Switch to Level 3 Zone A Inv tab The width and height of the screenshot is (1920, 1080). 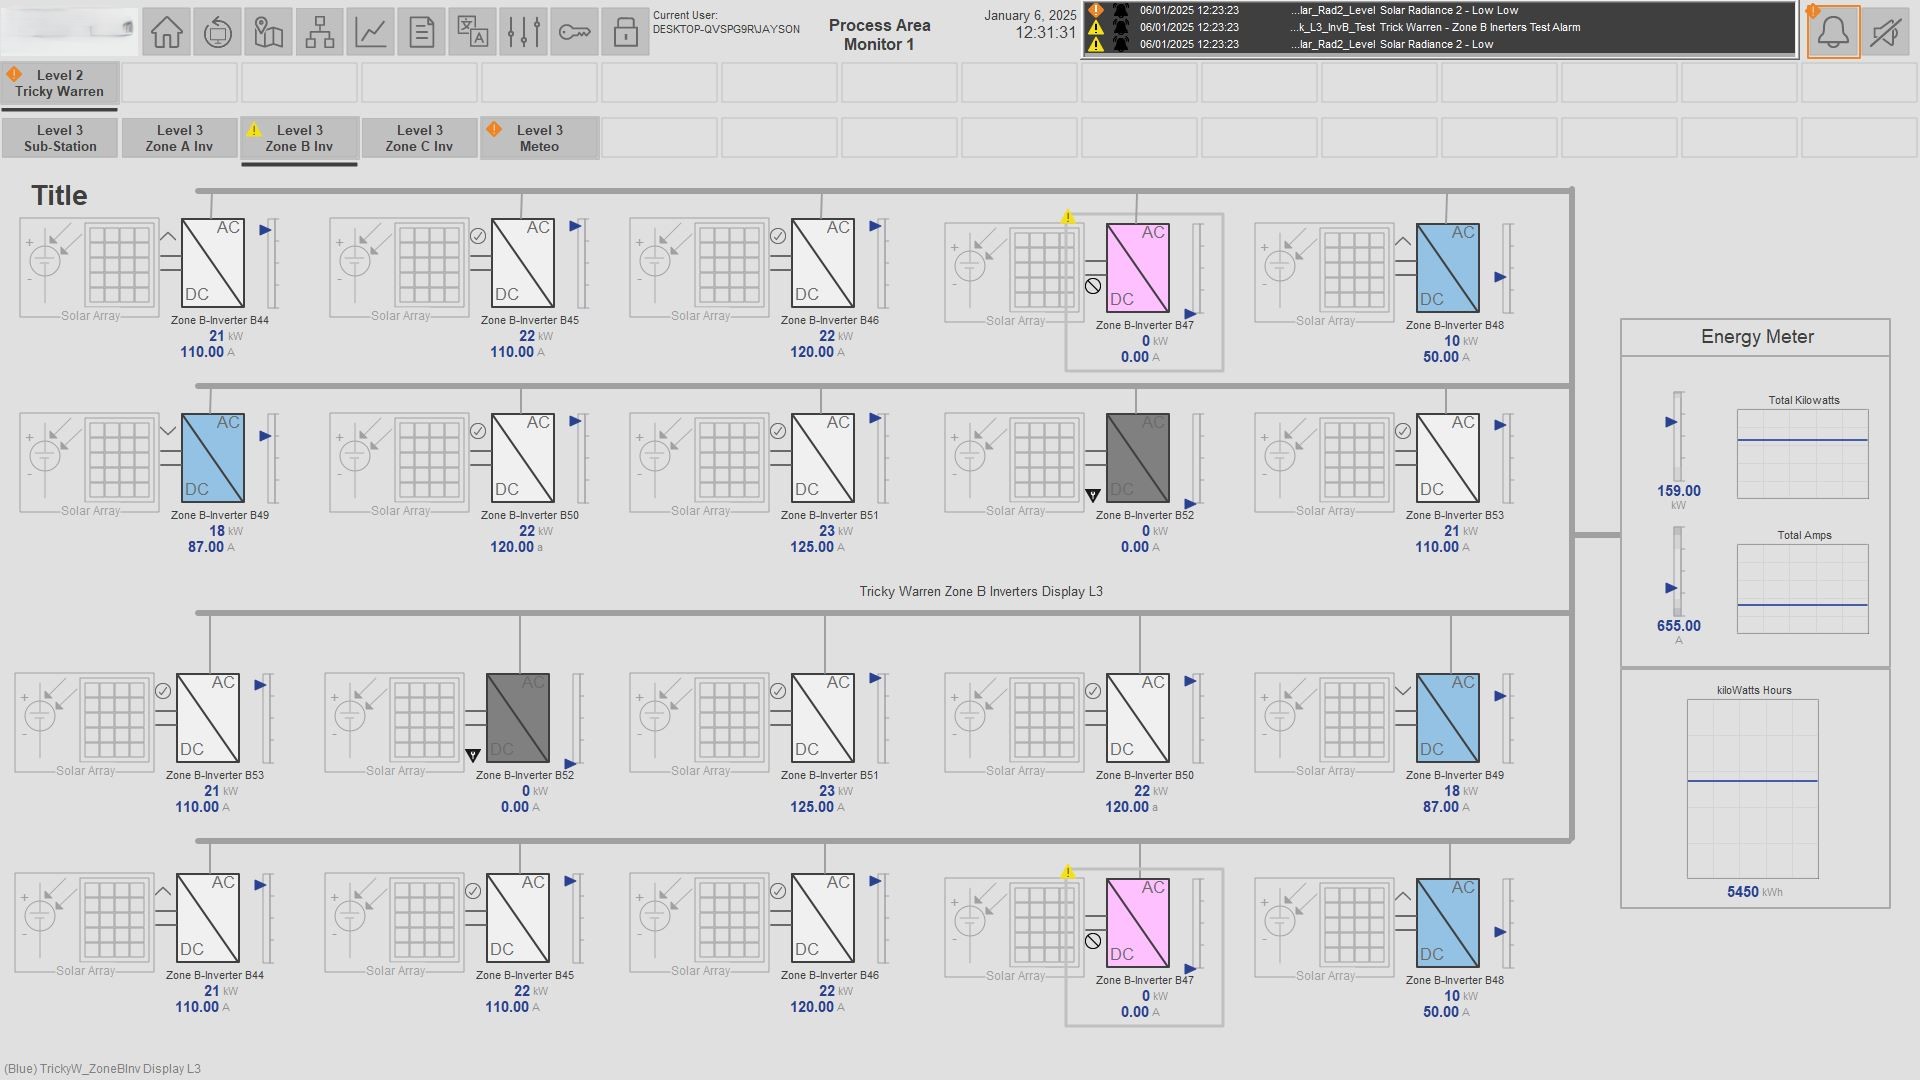179,138
